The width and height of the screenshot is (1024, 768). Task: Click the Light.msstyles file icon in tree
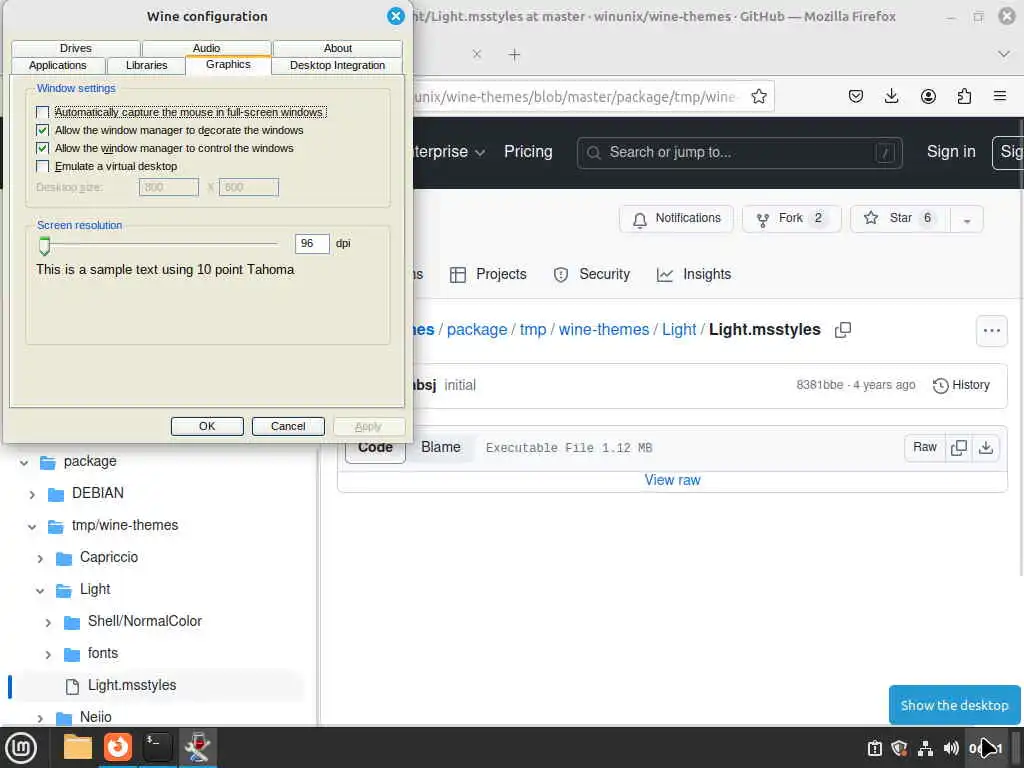coord(72,686)
